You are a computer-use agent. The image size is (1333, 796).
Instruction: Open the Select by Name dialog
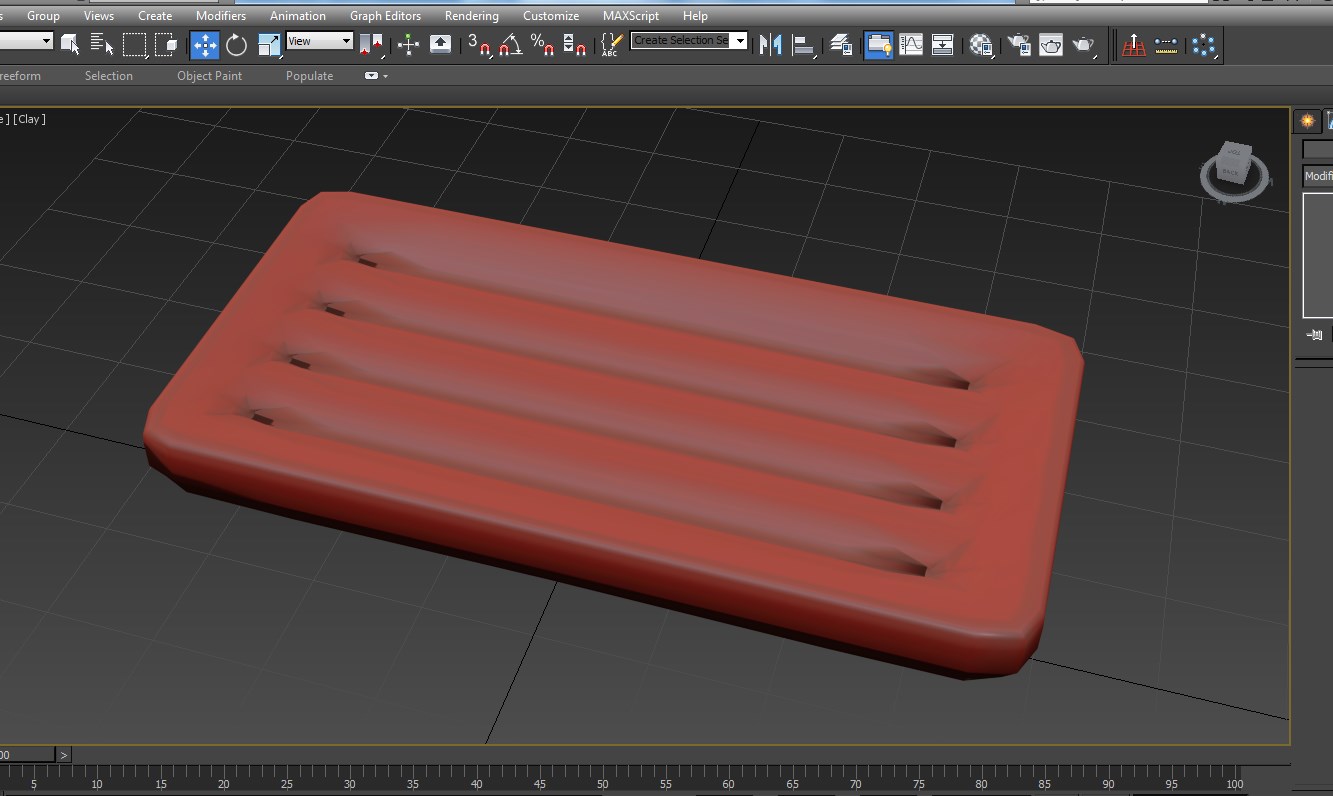click(x=101, y=45)
